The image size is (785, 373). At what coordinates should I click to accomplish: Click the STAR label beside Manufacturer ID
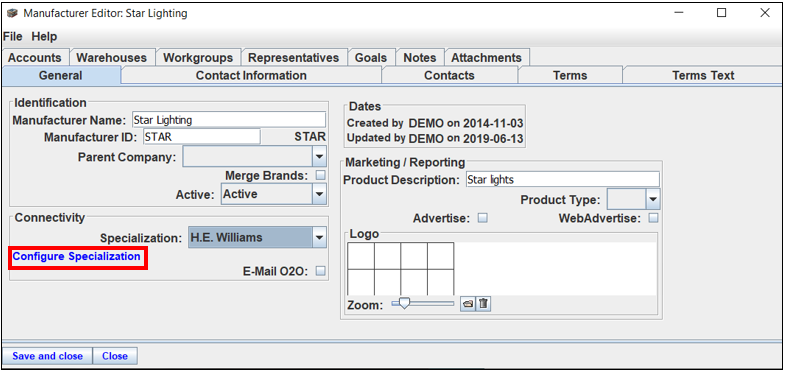(310, 137)
